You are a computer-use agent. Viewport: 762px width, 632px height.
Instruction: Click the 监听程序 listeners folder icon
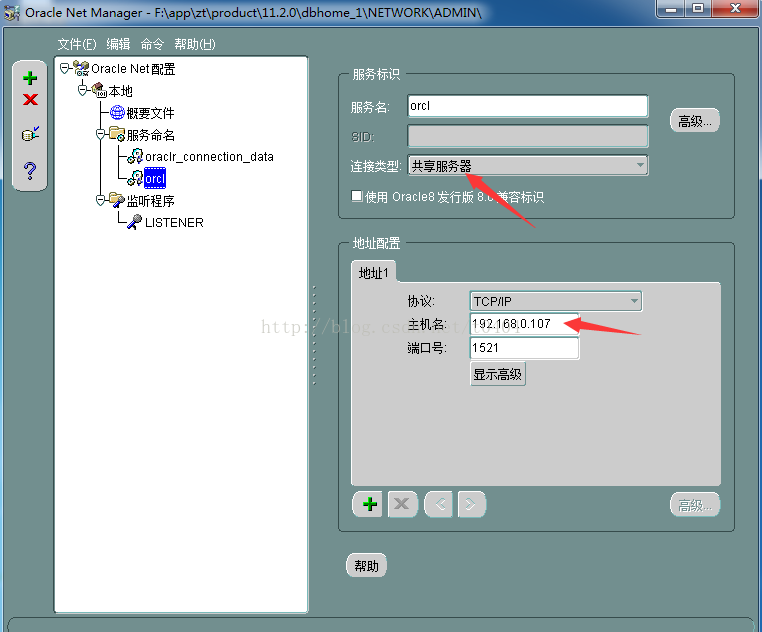coord(117,200)
